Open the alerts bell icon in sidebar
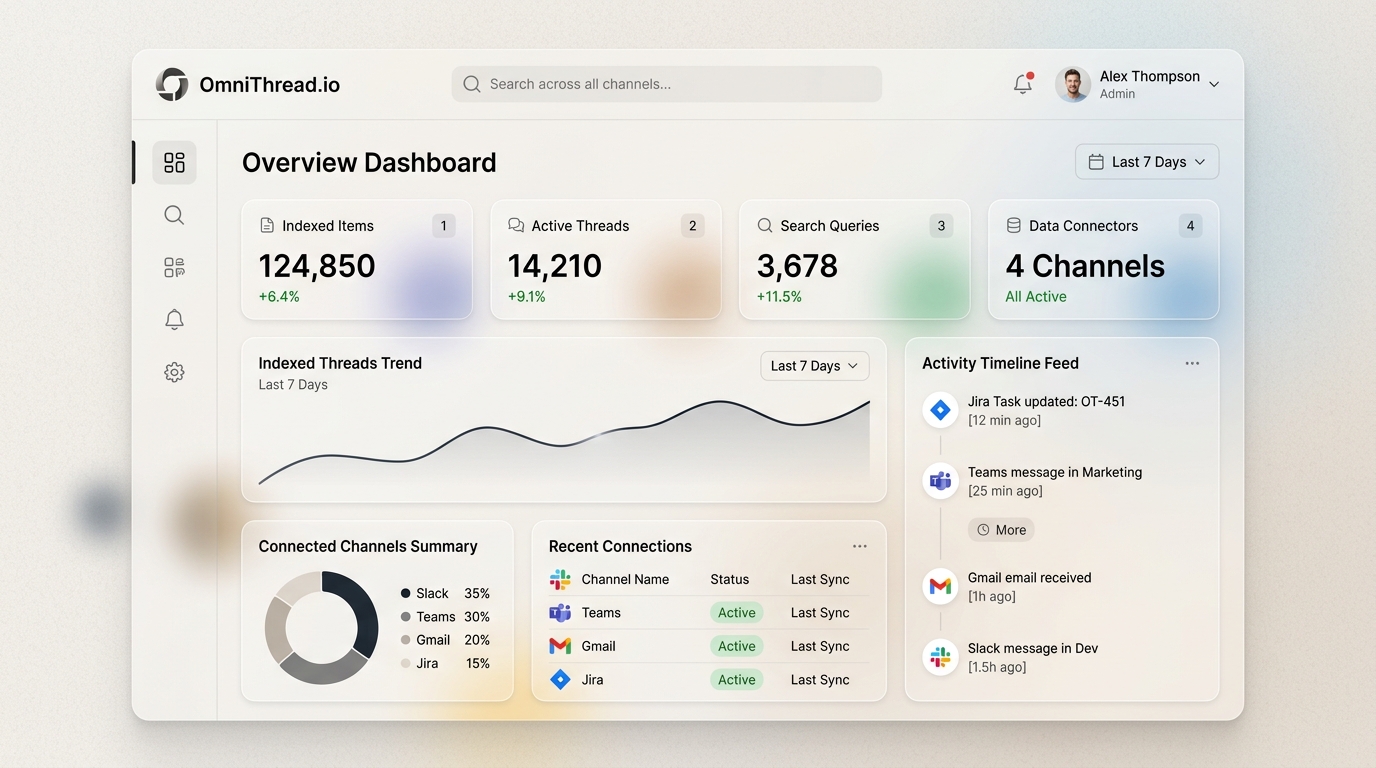This screenshot has height=768, width=1376. point(174,319)
